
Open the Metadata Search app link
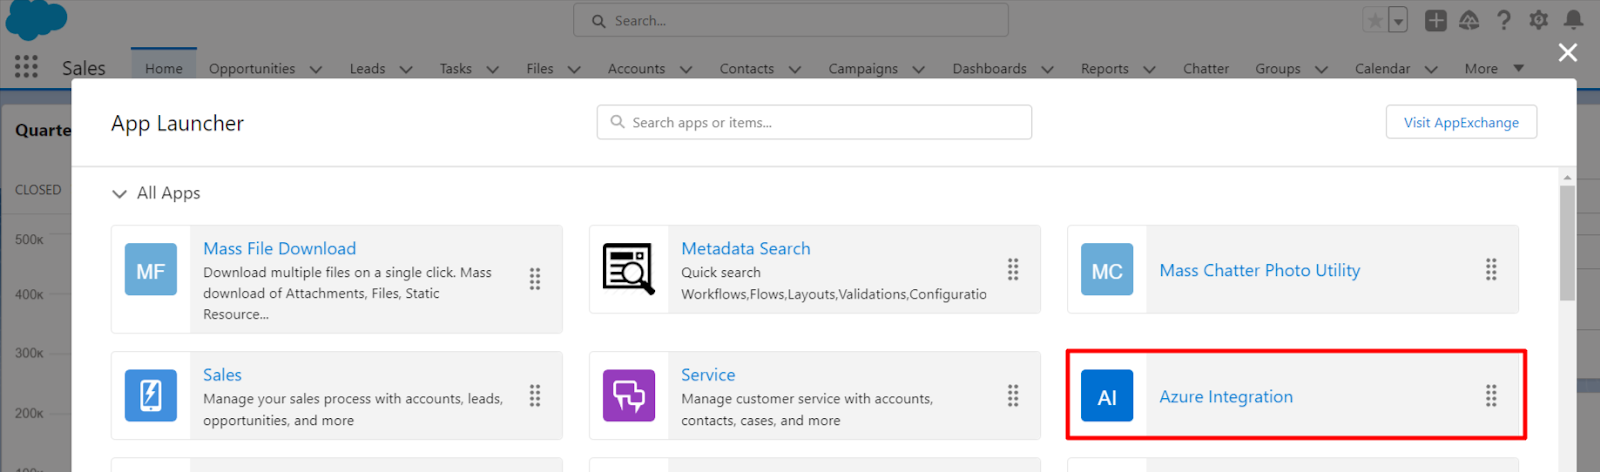point(746,248)
